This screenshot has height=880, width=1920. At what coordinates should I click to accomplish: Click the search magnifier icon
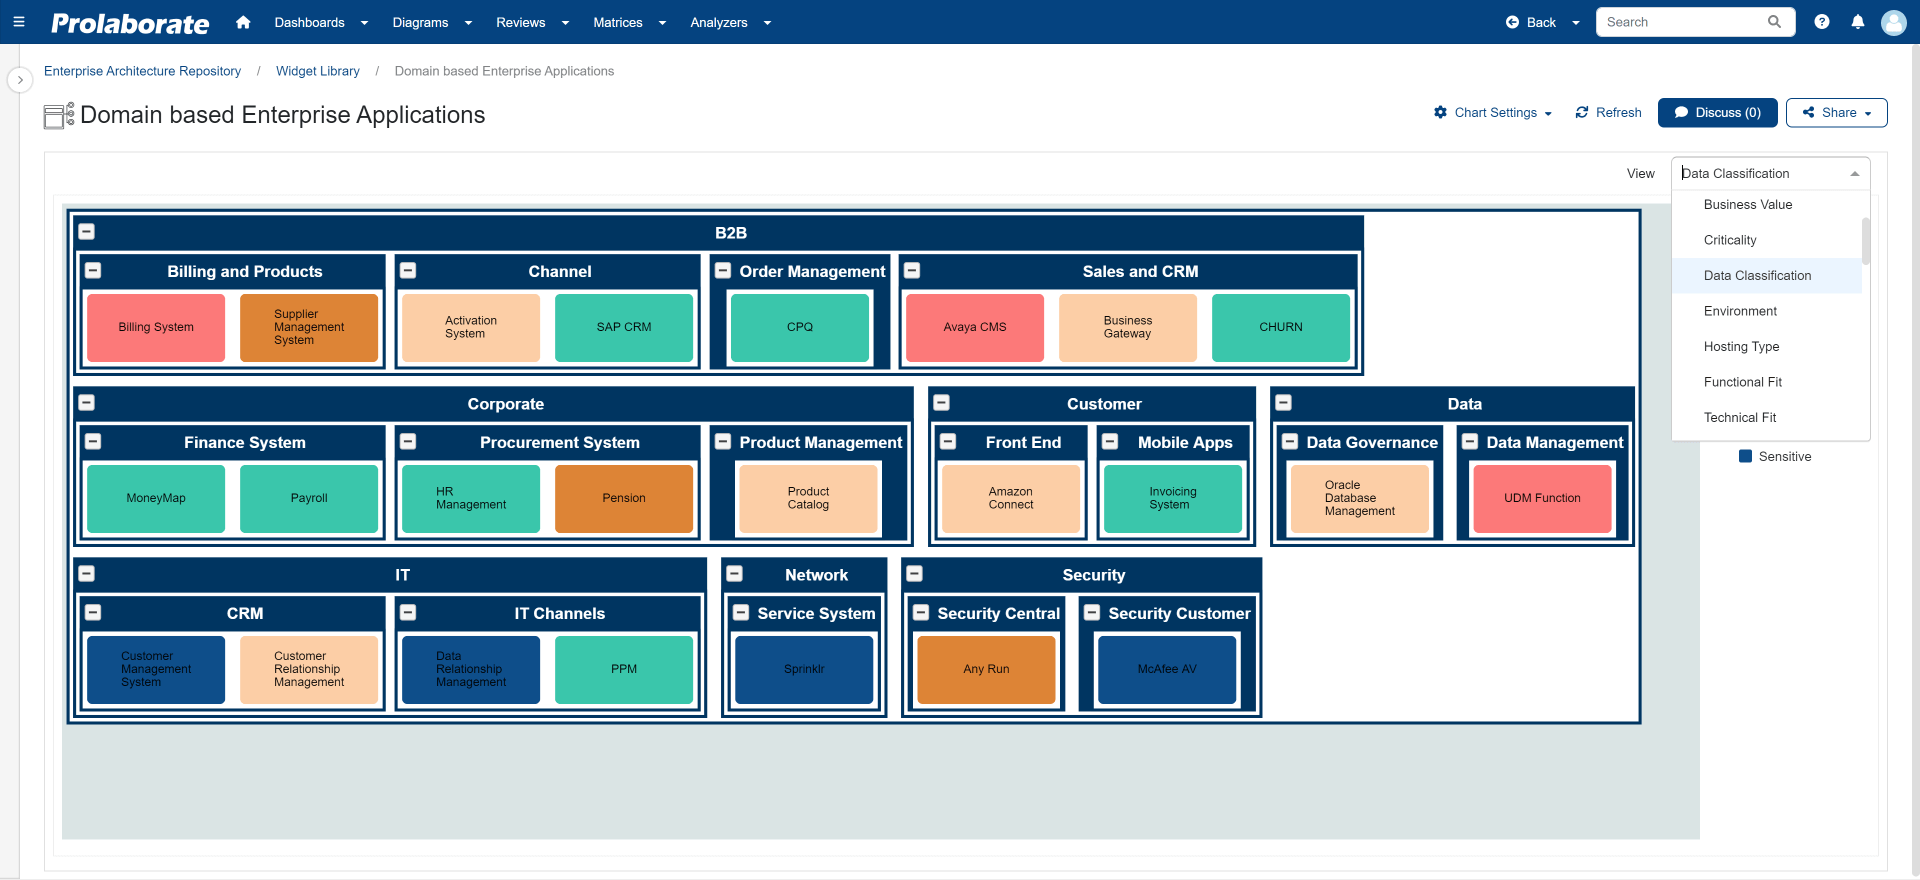[x=1774, y=22]
